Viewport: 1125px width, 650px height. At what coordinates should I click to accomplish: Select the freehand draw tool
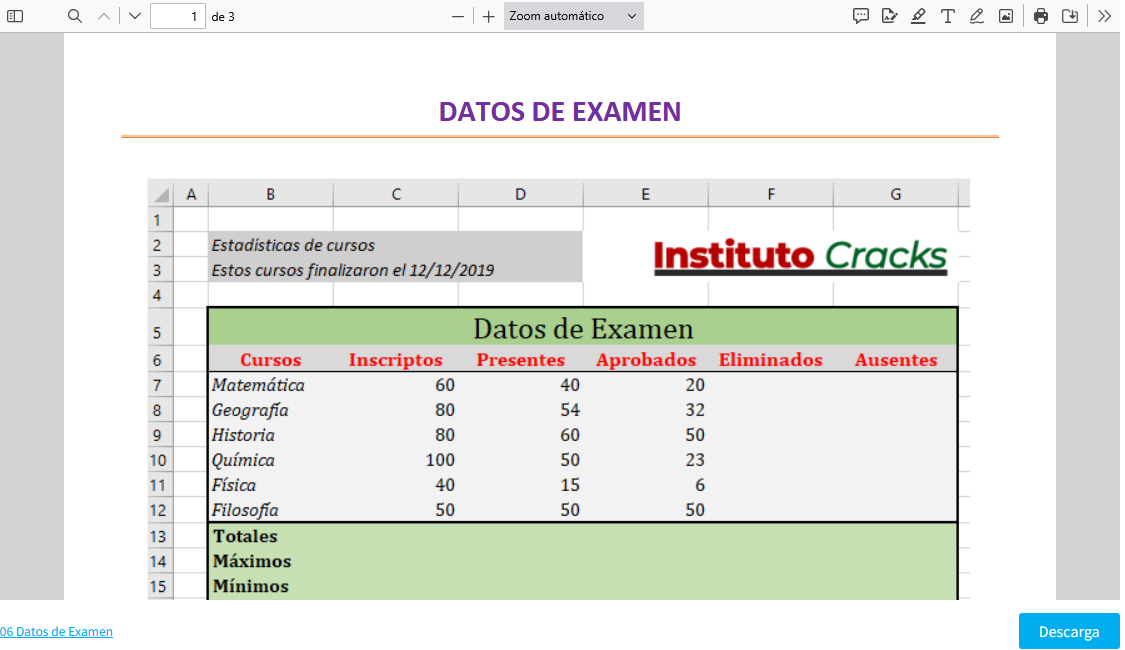click(x=976, y=16)
